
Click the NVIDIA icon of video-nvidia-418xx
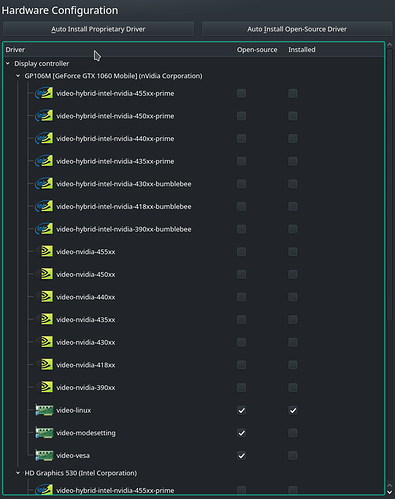pyautogui.click(x=47, y=365)
